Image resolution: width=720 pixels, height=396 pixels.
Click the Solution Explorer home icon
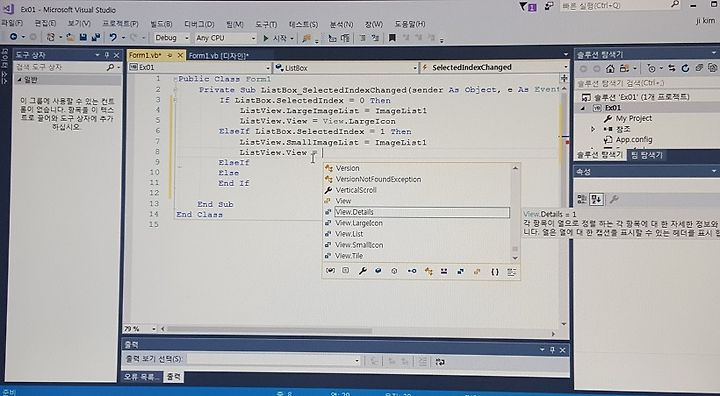pyautogui.click(x=610, y=68)
